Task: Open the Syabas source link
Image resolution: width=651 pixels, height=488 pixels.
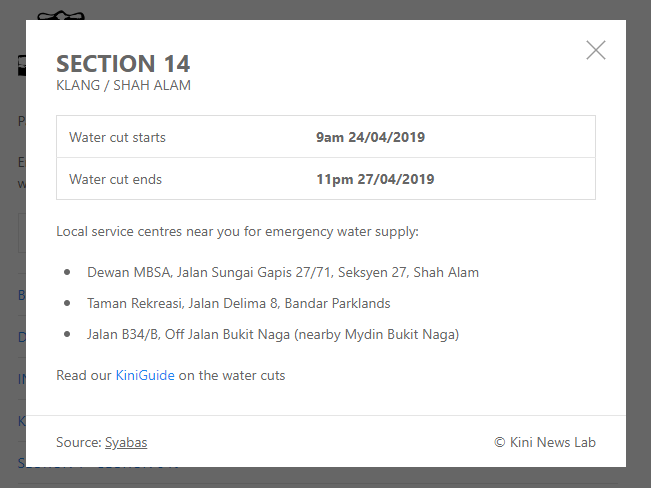Action: click(x=126, y=442)
